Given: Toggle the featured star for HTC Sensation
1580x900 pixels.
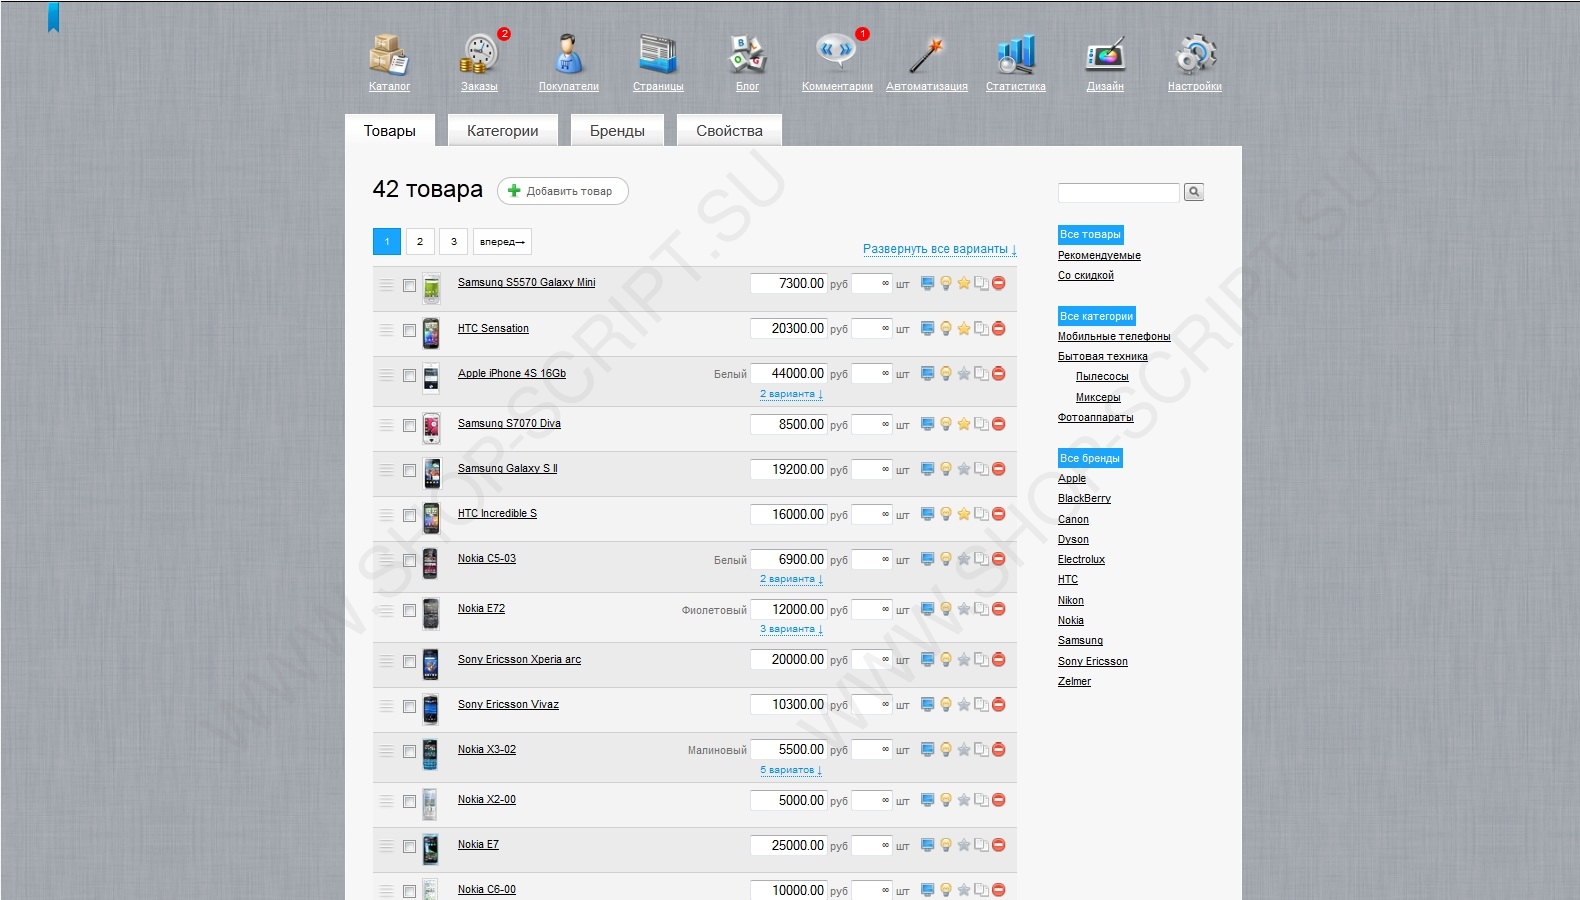Looking at the screenshot, I should coord(963,329).
